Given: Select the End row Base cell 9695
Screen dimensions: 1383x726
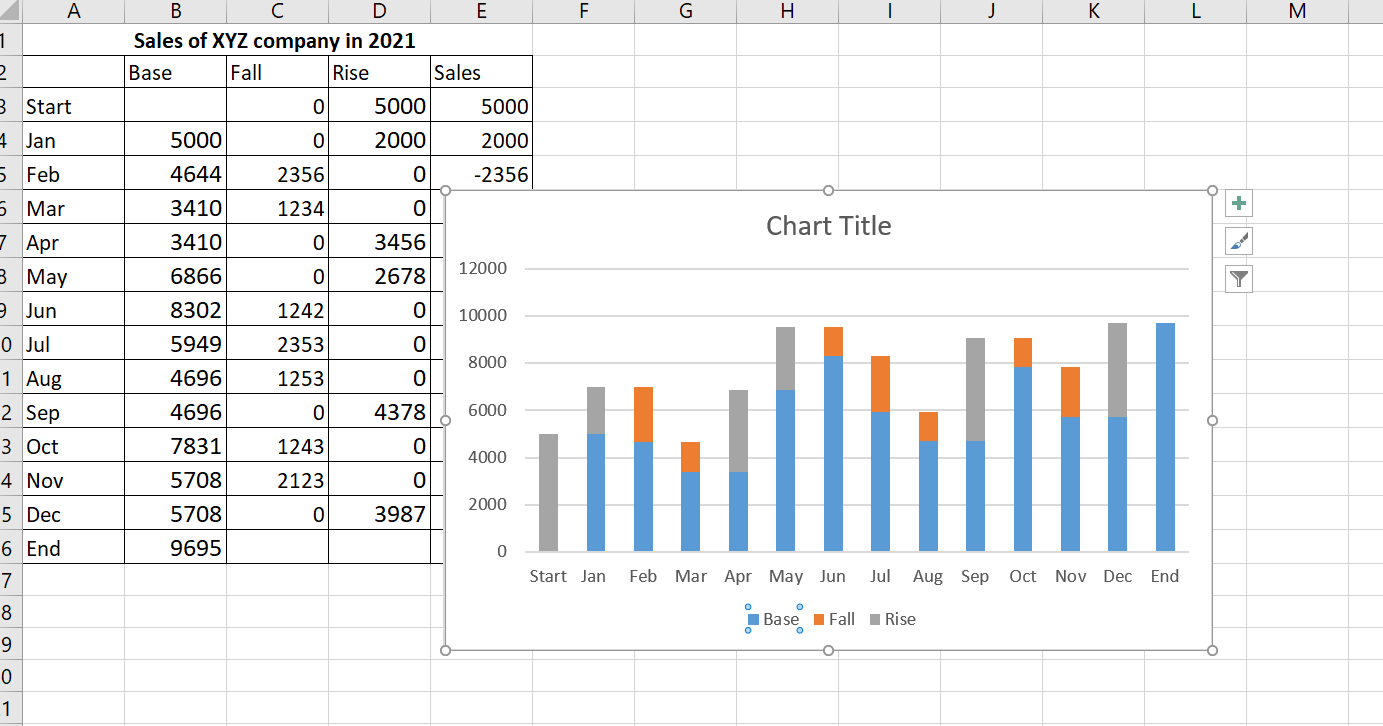Looking at the screenshot, I should tap(176, 548).
